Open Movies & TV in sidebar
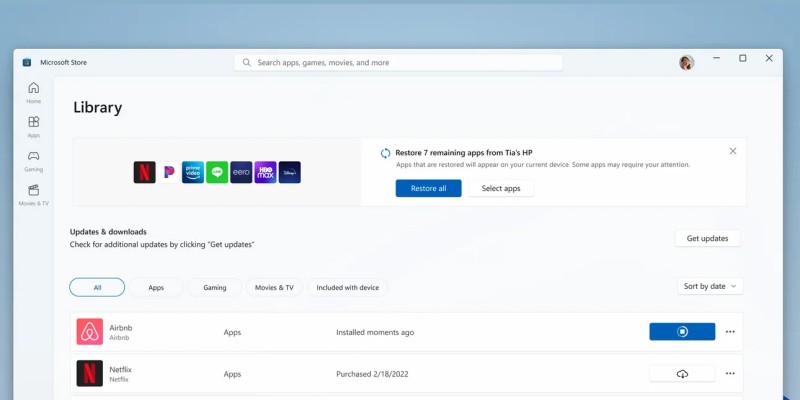 click(x=34, y=195)
